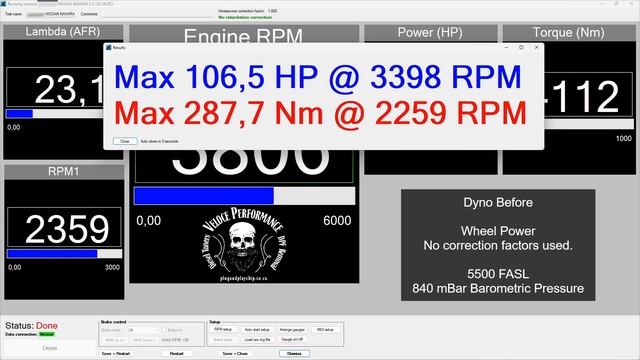
Task: Click the Status: Done label
Action: (x=31, y=326)
